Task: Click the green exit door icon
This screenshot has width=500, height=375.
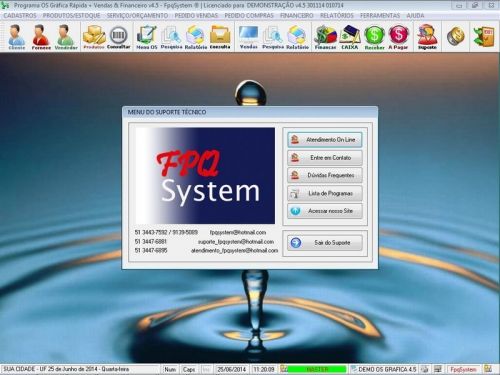Action: click(484, 36)
